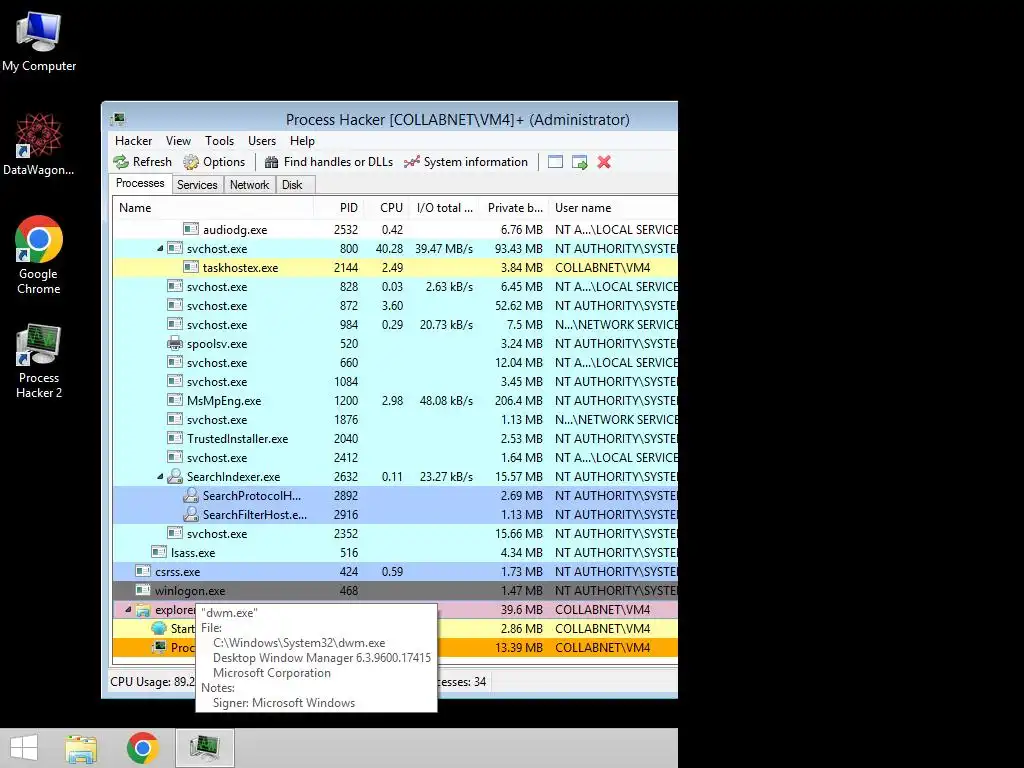Click the winlogon.exe process icon
This screenshot has height=768, width=1024.
pyautogui.click(x=143, y=590)
